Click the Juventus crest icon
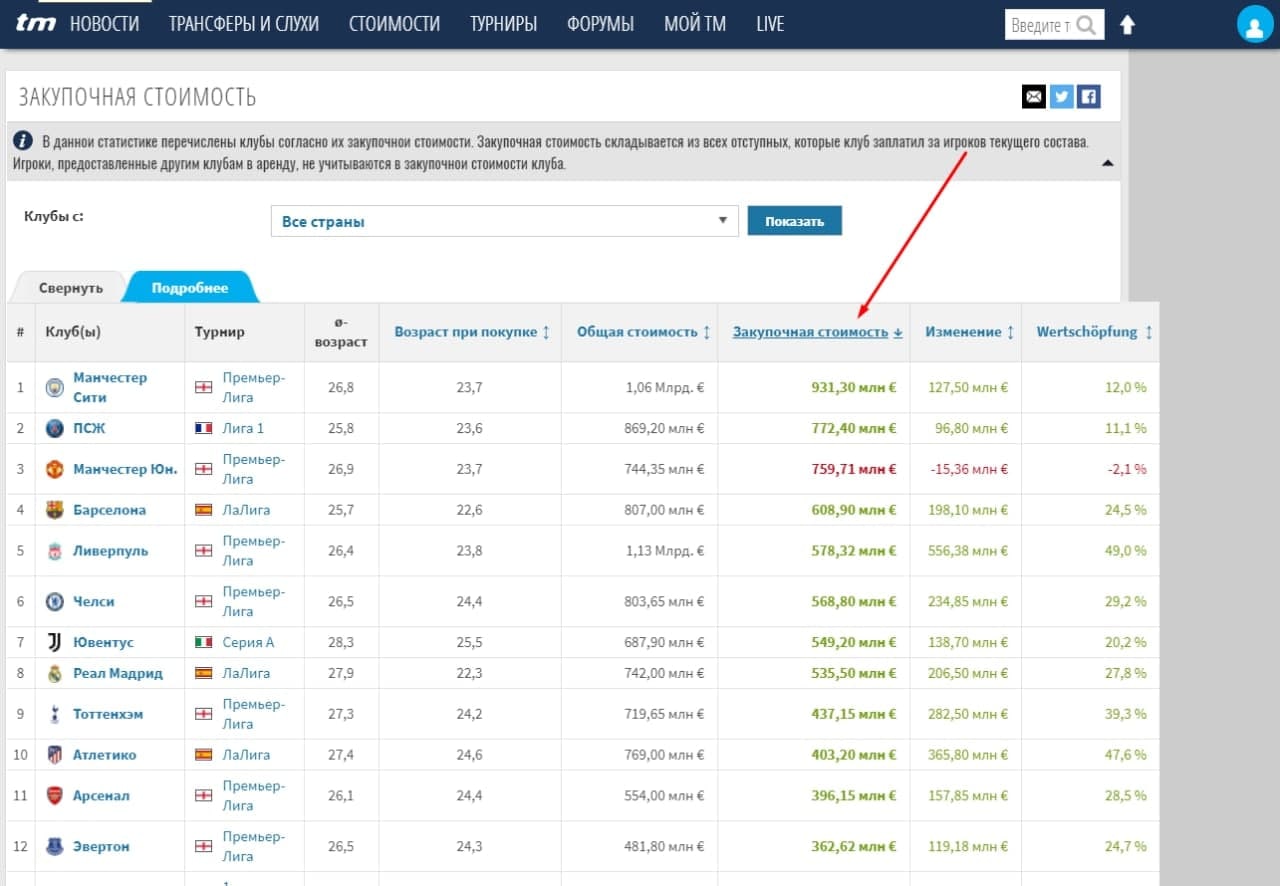1280x886 pixels. (54, 642)
